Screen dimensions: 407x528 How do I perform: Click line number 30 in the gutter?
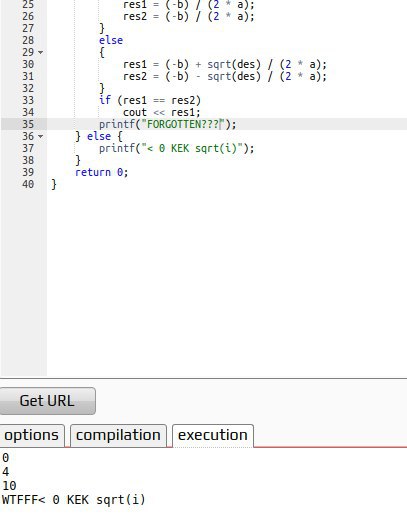tap(28, 64)
